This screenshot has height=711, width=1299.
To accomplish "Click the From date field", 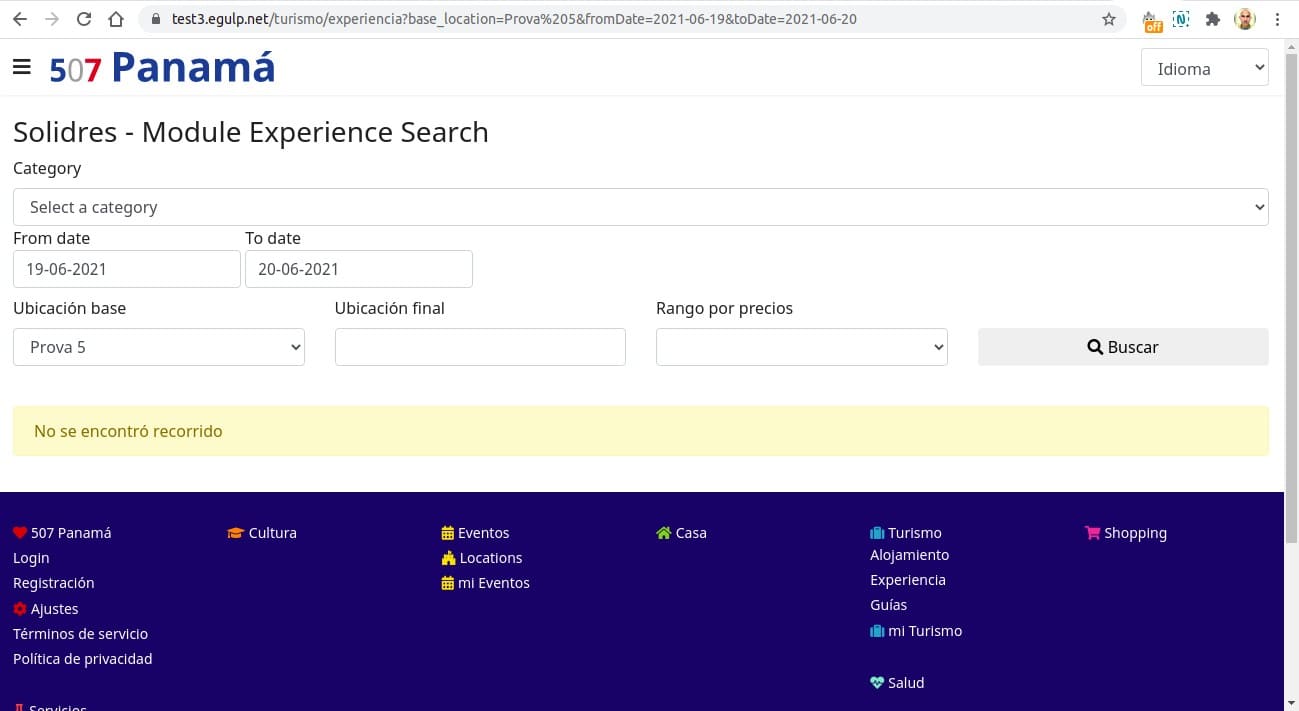I will [126, 269].
